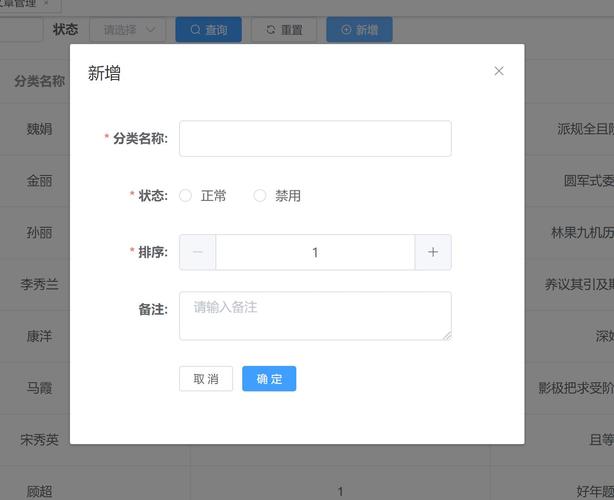Click the sort value 1 in 顾超 row

(340, 491)
